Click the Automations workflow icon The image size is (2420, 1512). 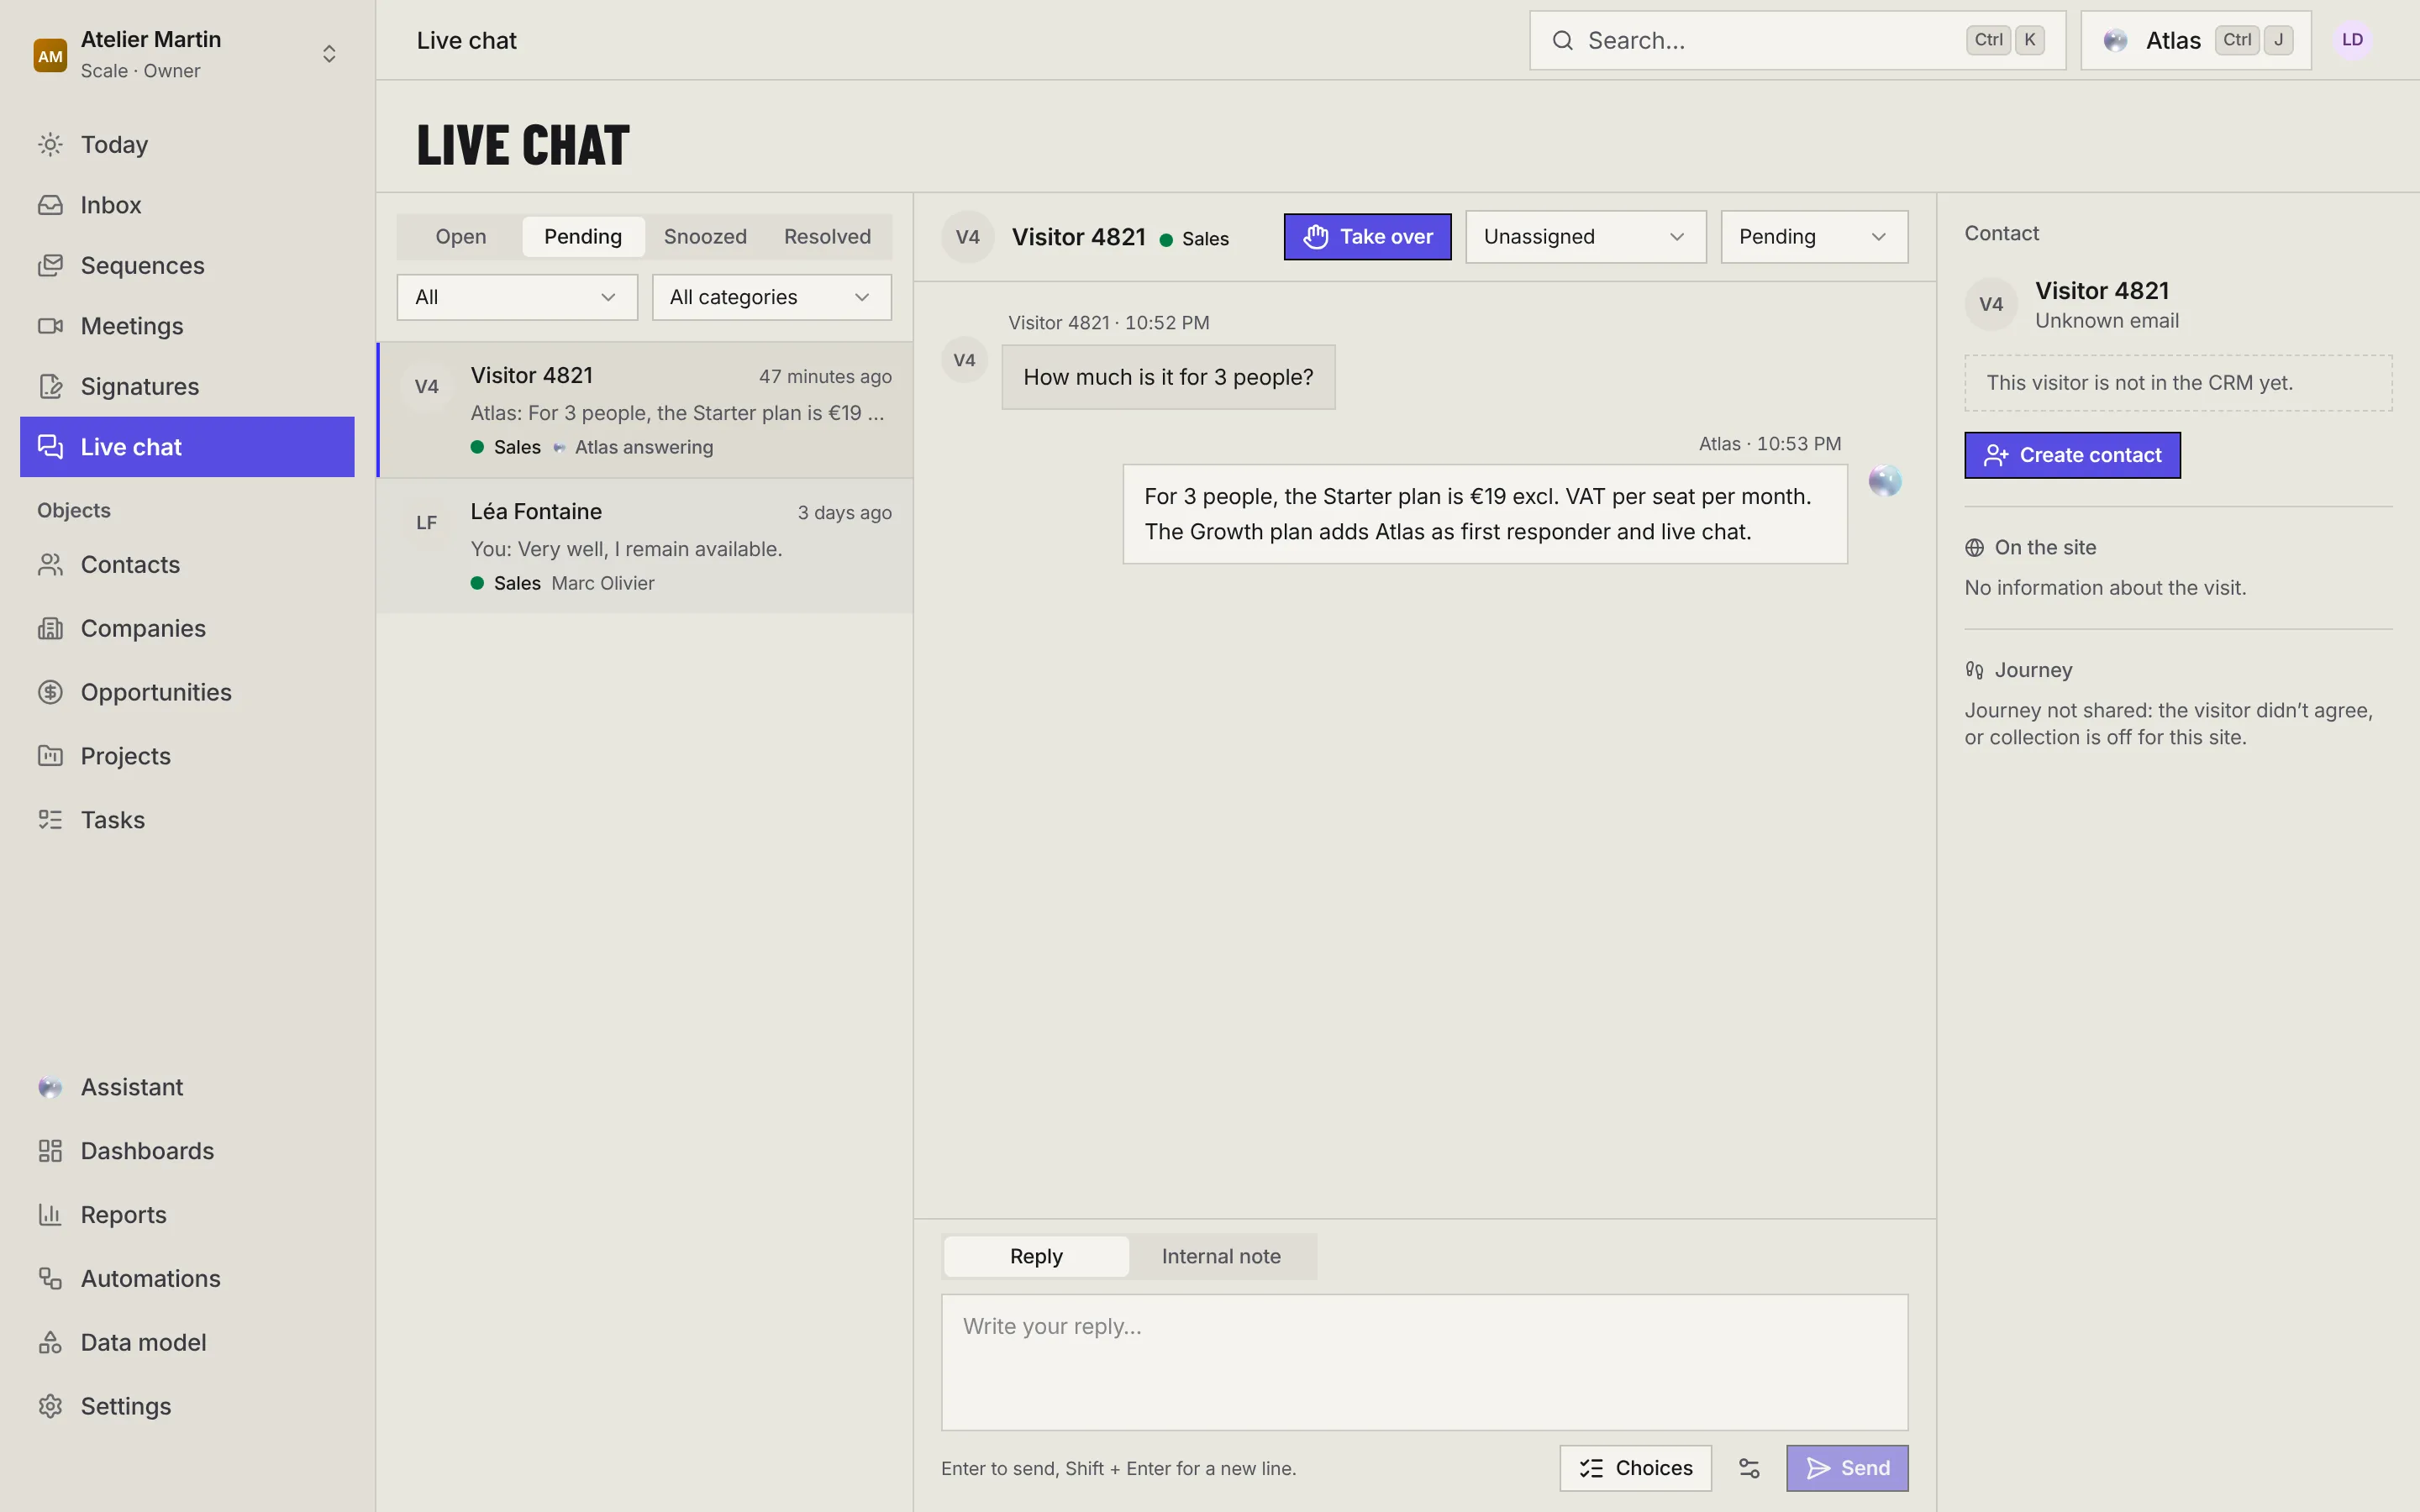[x=50, y=1279]
